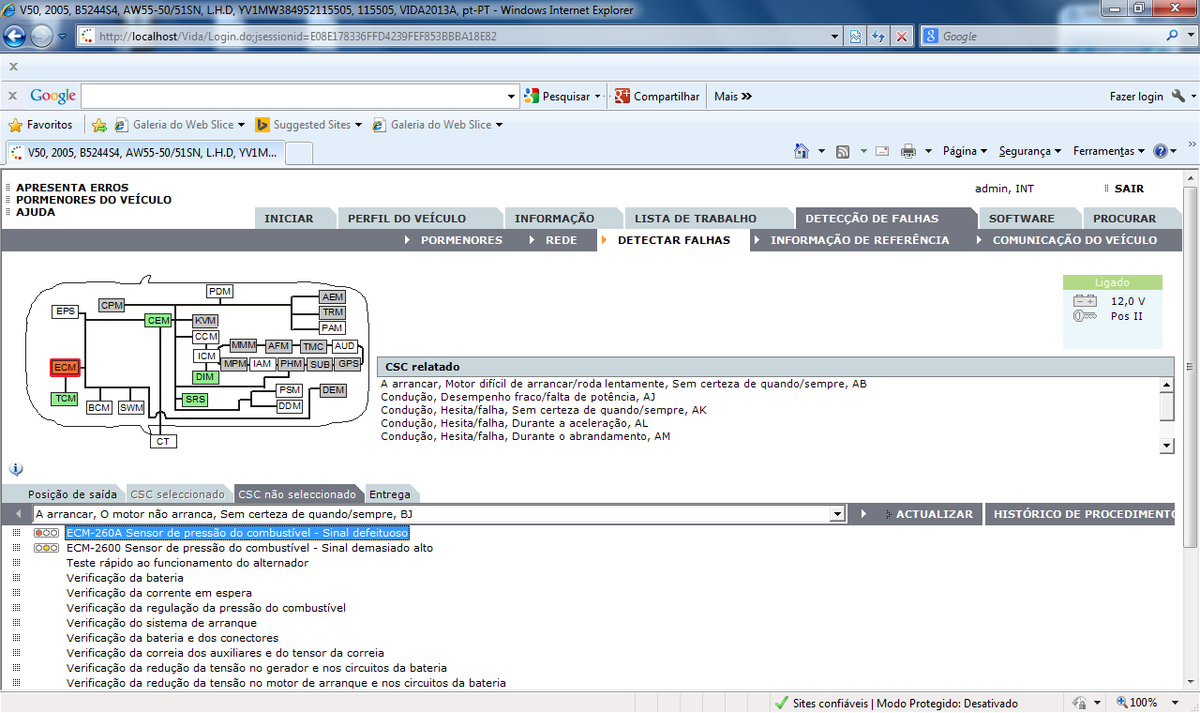Click status indicator for ECM-2600 fault
The image size is (1200, 713).
pyautogui.click(x=46, y=548)
